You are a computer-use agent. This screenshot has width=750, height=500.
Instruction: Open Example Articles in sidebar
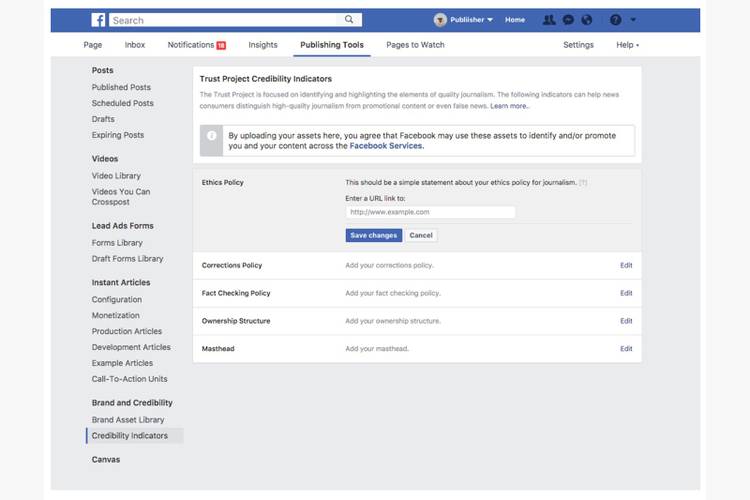(x=122, y=363)
